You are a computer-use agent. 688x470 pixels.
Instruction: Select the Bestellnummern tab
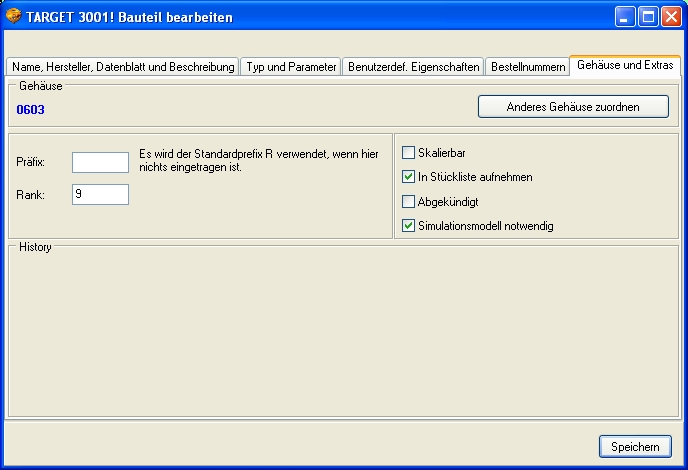pos(527,67)
